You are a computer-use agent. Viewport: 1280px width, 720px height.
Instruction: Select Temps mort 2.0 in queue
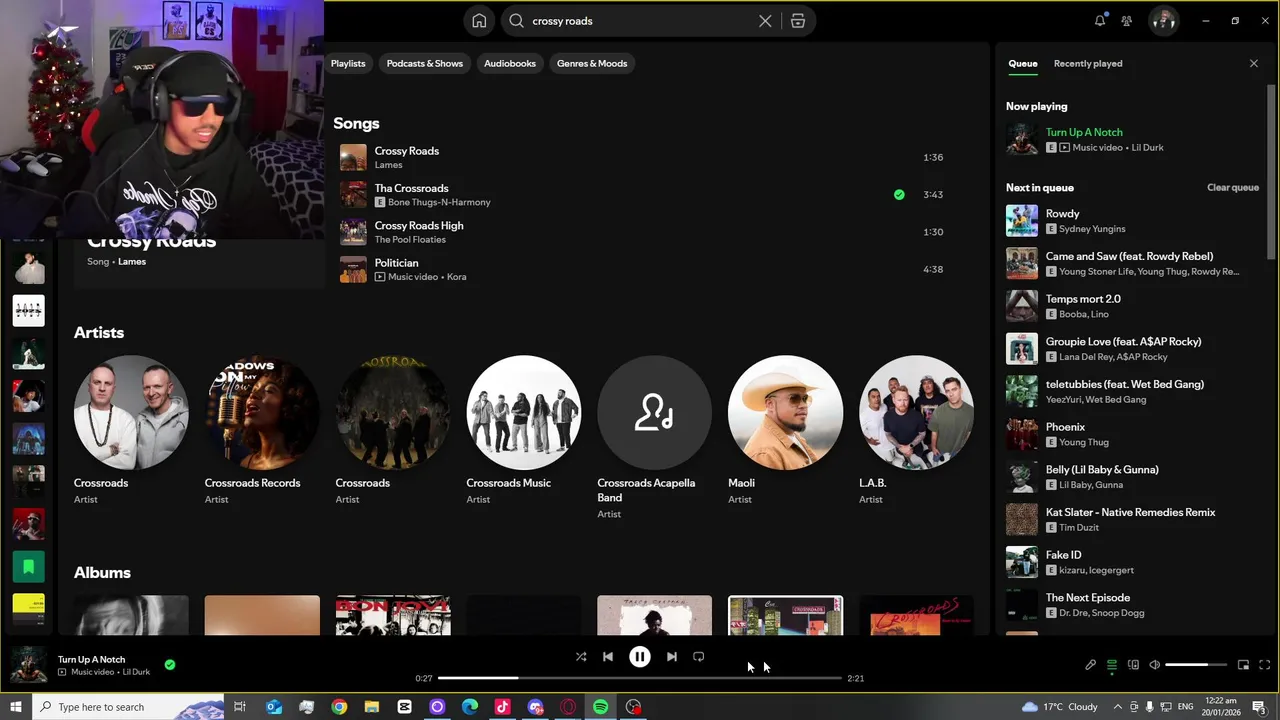click(1134, 306)
